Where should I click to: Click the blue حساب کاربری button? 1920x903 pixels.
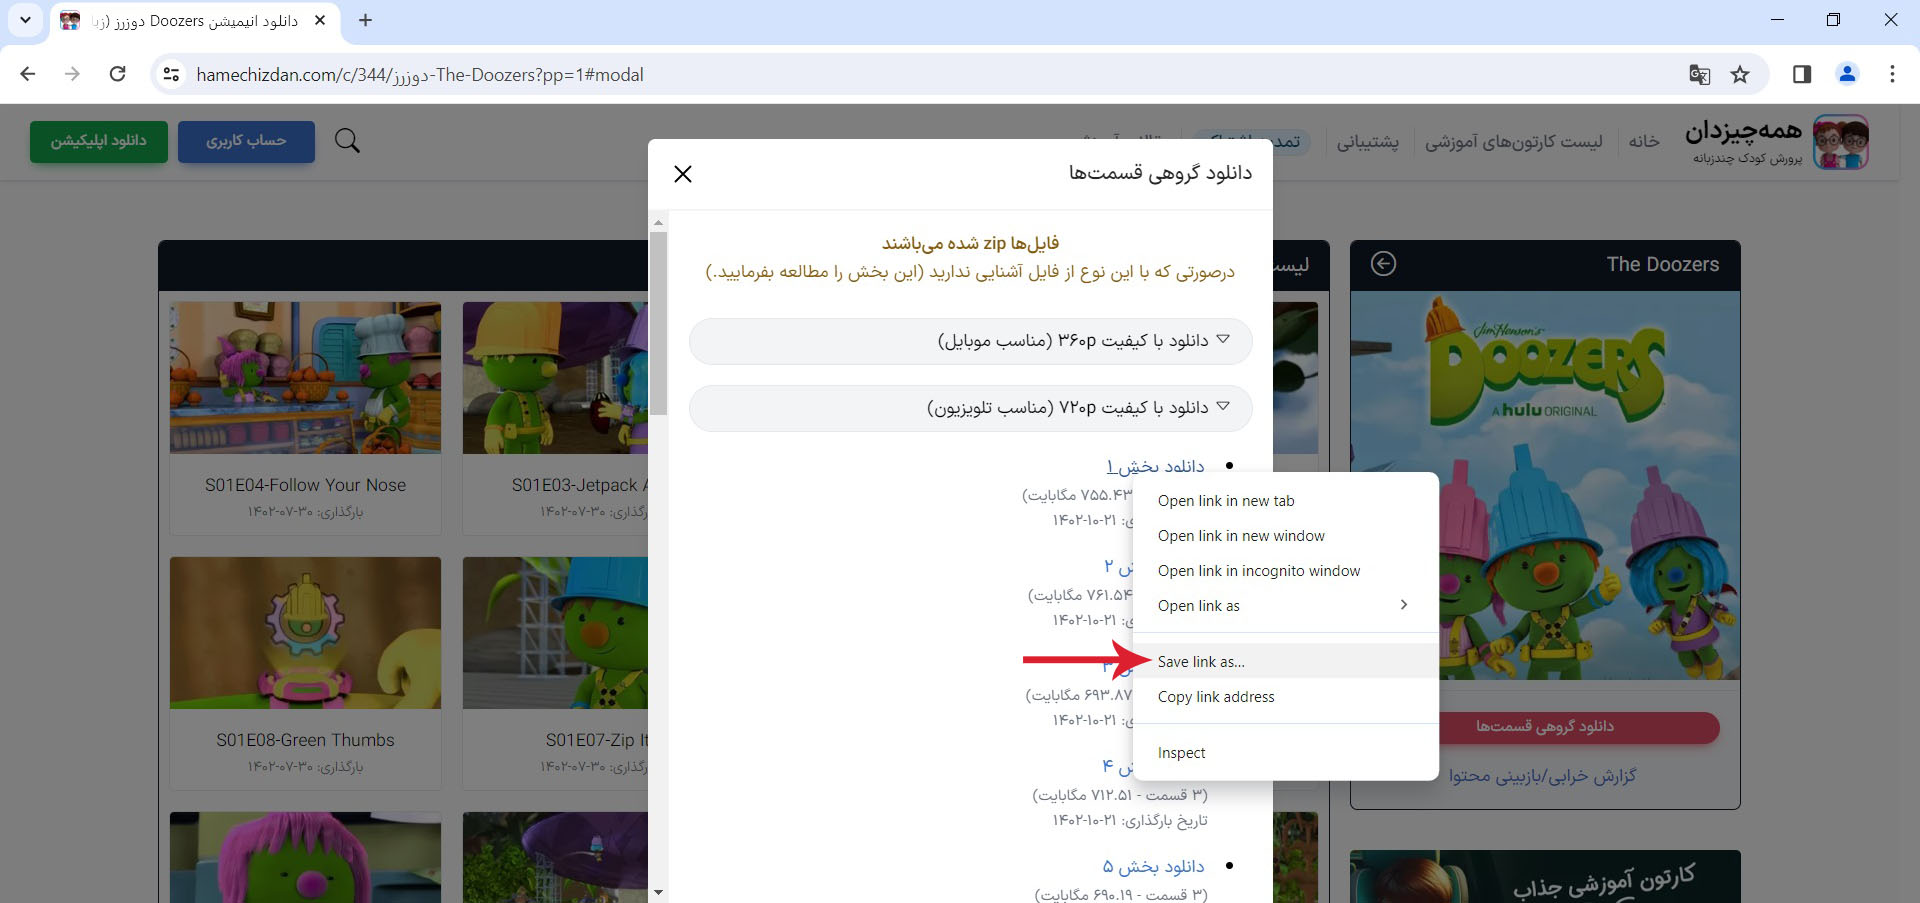tap(246, 141)
